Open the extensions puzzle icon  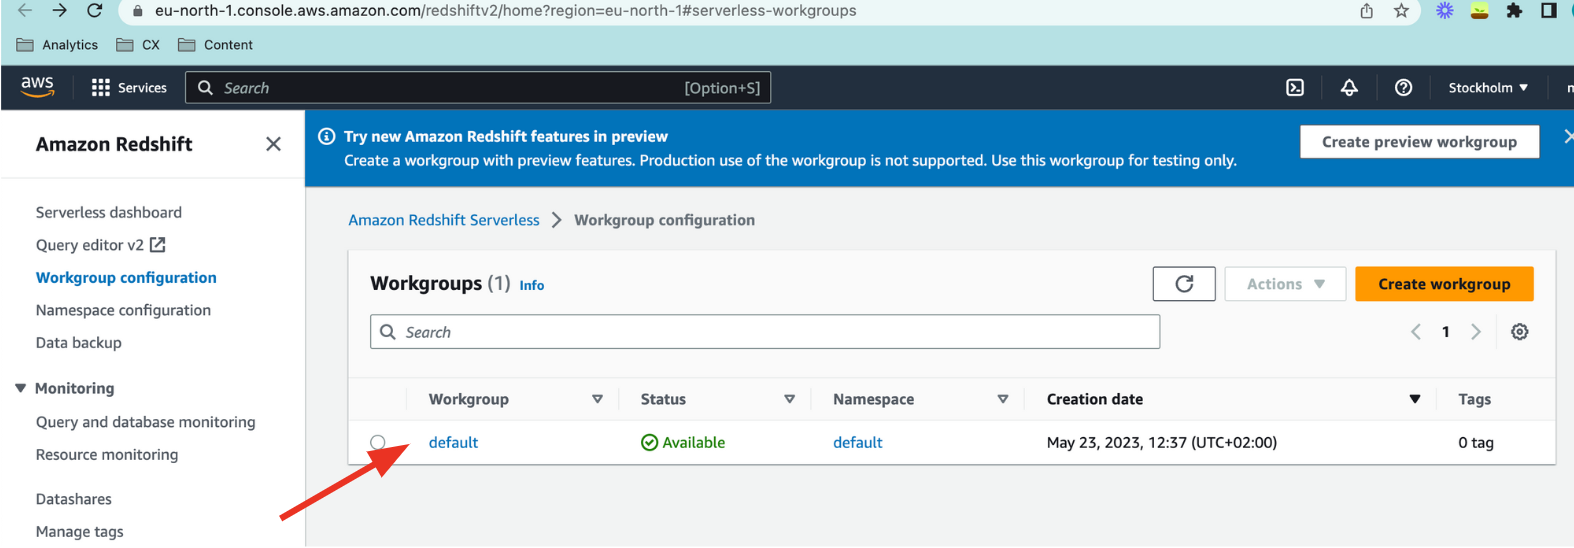[1514, 11]
